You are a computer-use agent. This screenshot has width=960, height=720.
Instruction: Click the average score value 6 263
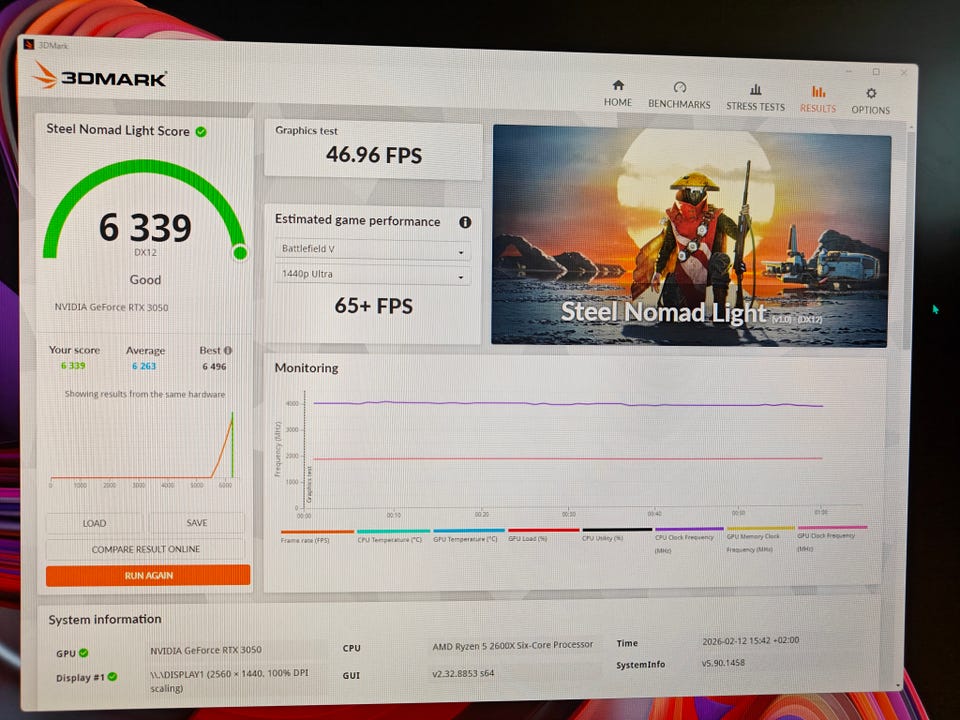click(144, 366)
